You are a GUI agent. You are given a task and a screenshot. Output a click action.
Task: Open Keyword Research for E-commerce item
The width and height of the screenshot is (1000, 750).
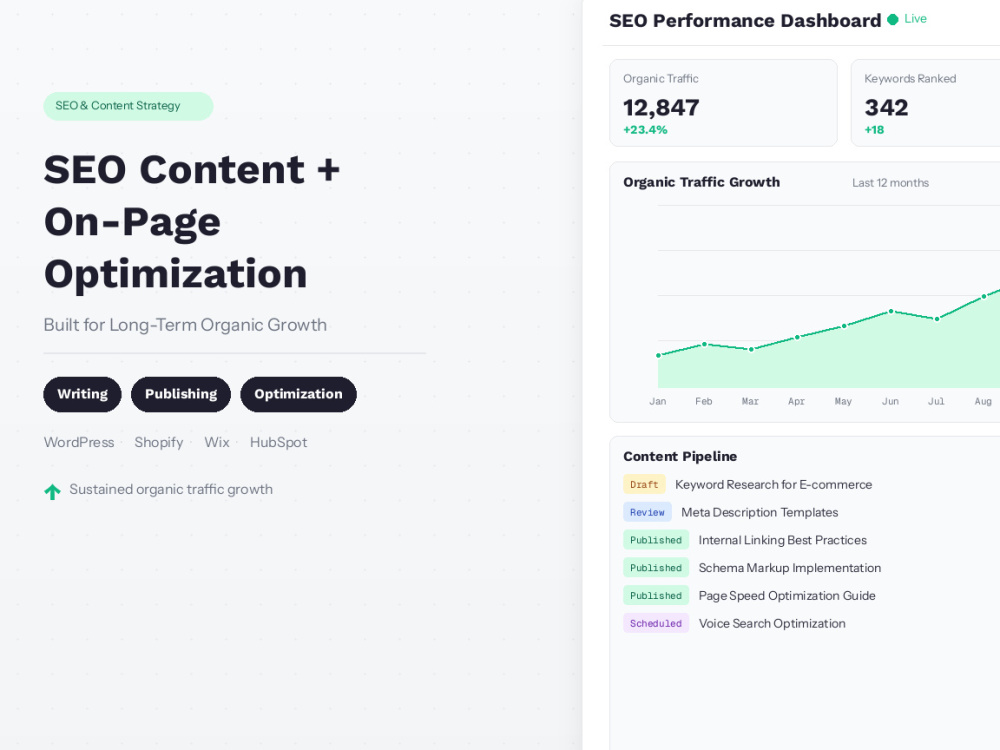pos(774,485)
